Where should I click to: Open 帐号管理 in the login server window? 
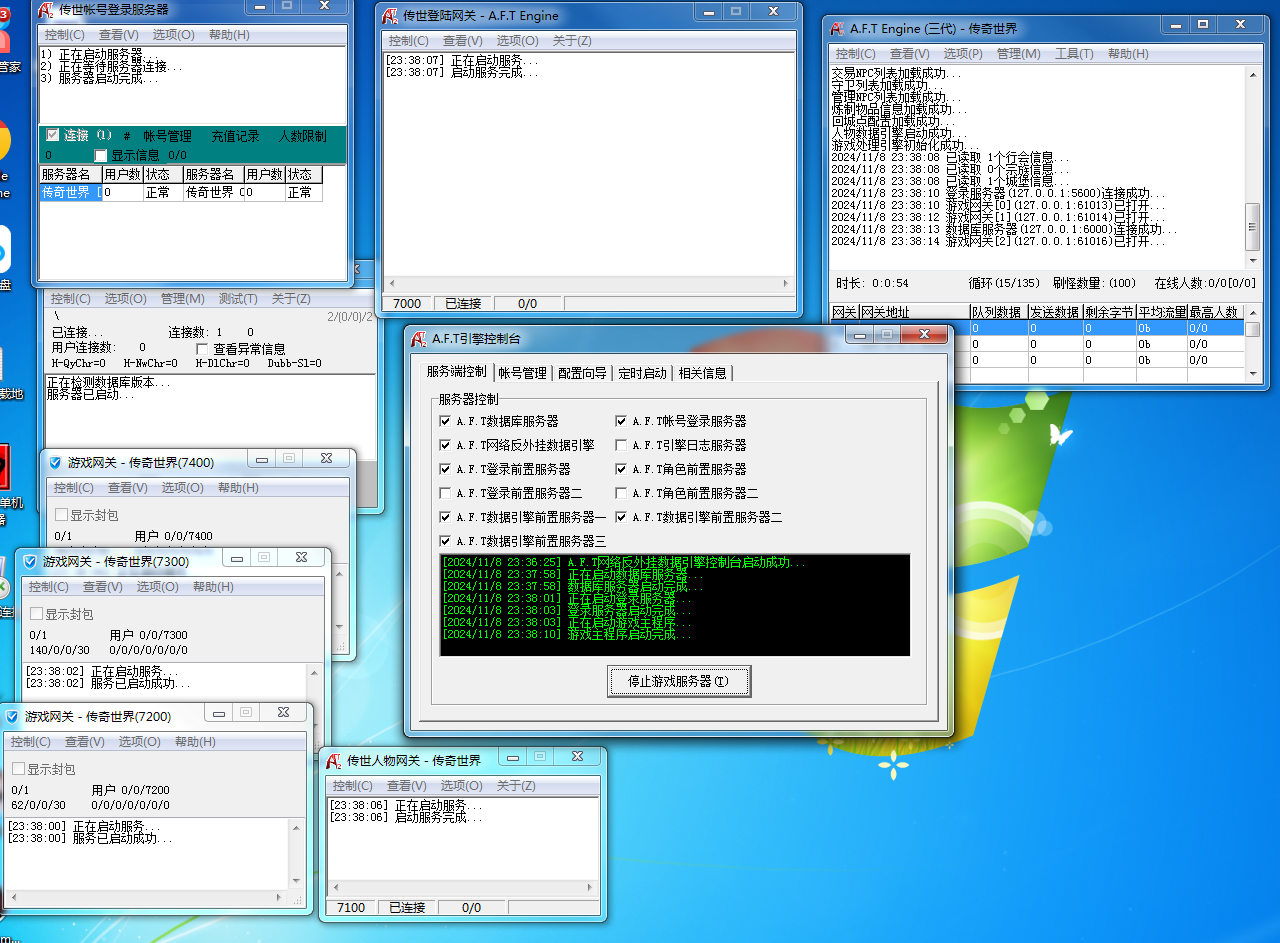(x=167, y=135)
